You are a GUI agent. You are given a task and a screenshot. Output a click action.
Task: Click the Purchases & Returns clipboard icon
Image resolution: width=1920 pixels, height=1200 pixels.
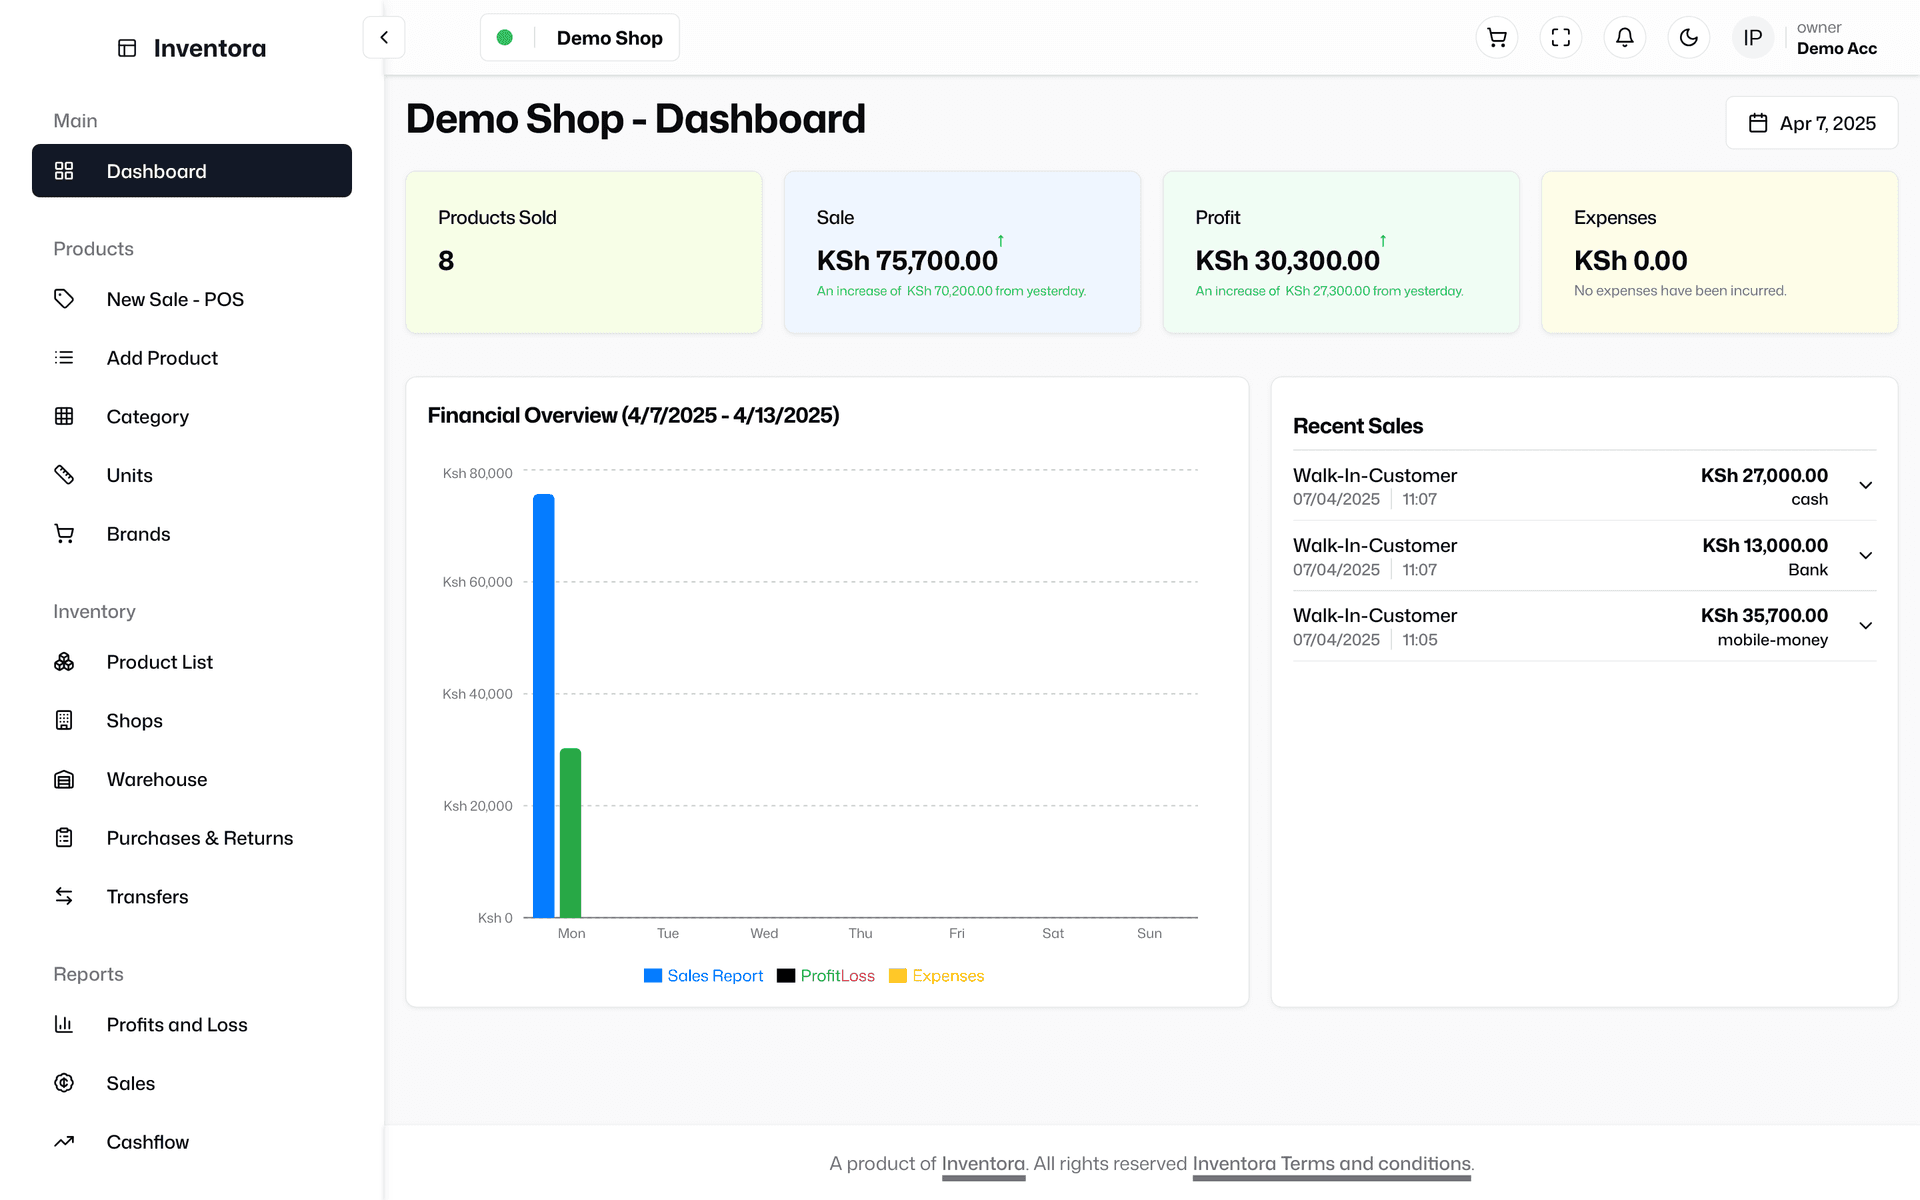[x=64, y=838]
